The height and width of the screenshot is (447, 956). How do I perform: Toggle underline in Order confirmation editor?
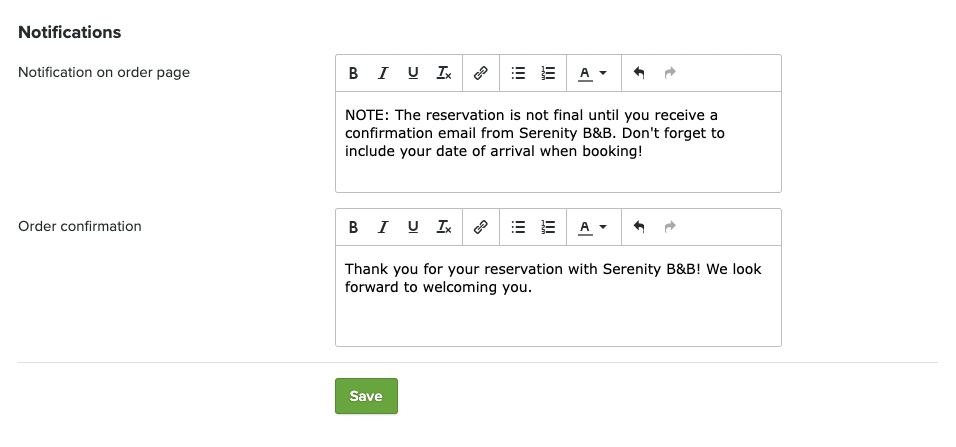pos(413,227)
